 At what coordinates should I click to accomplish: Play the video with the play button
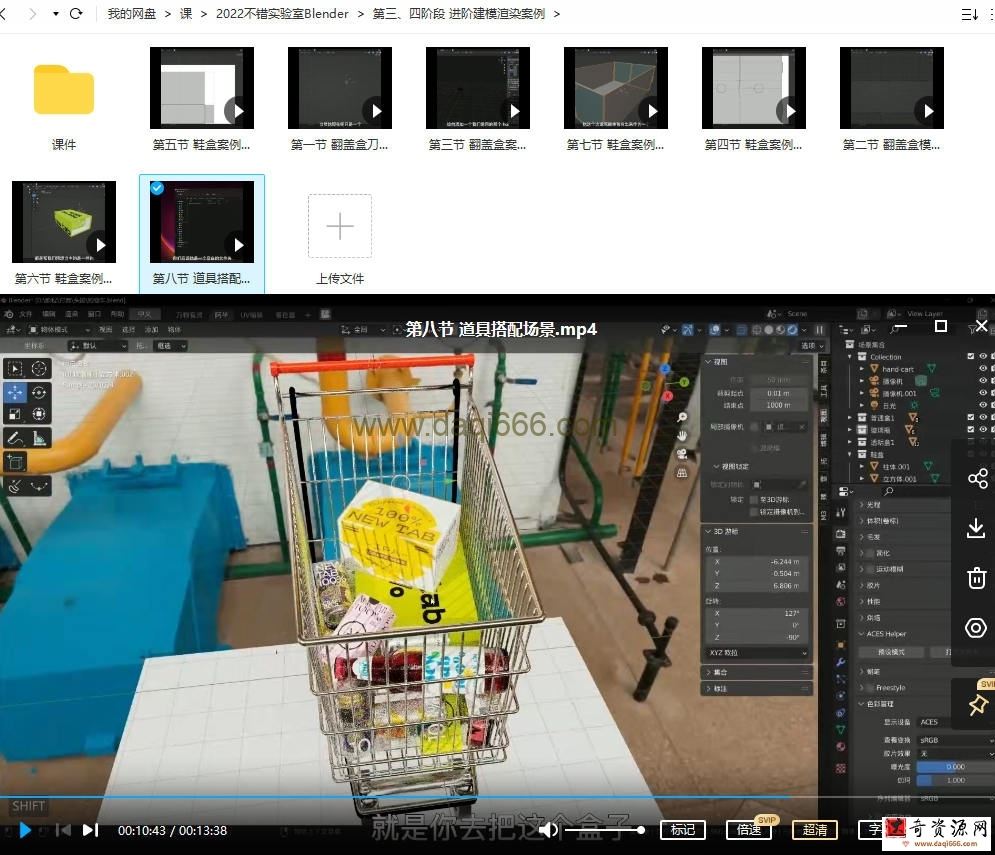coord(25,830)
